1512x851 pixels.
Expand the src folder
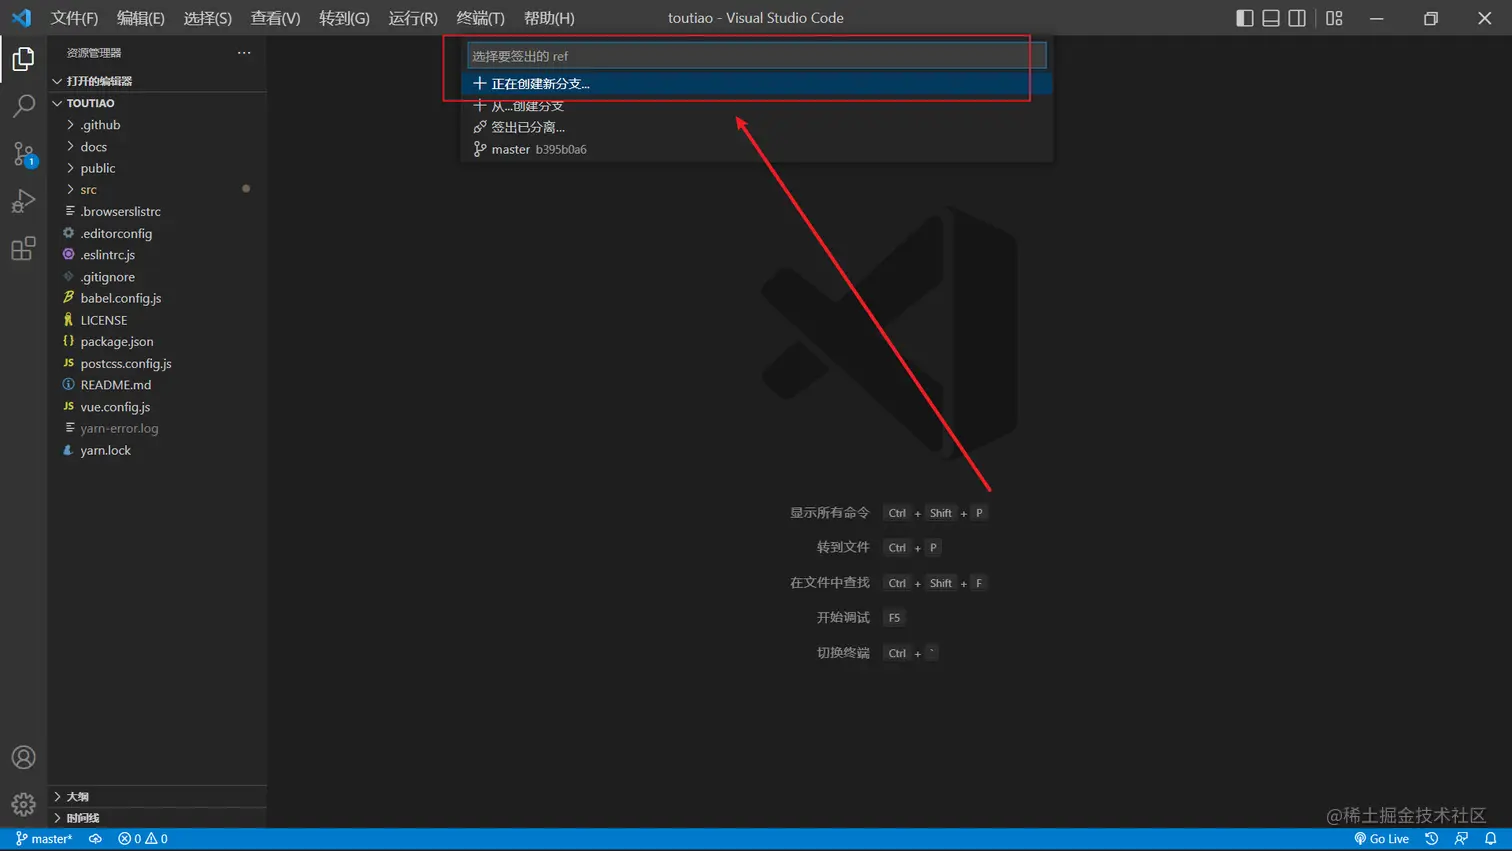[x=157, y=190]
